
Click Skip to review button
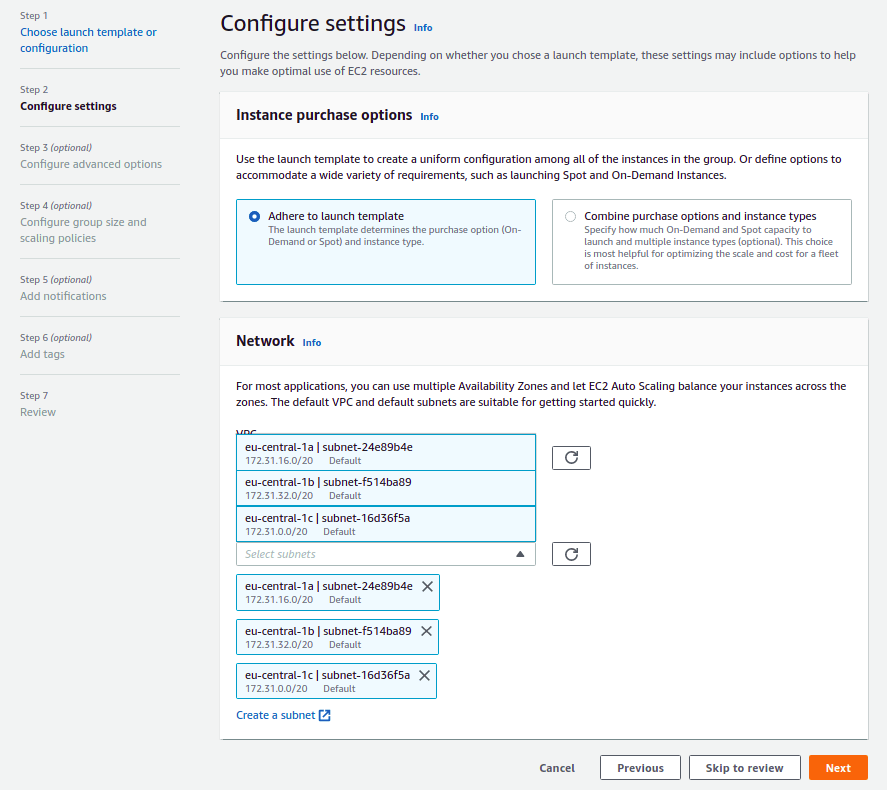point(744,768)
